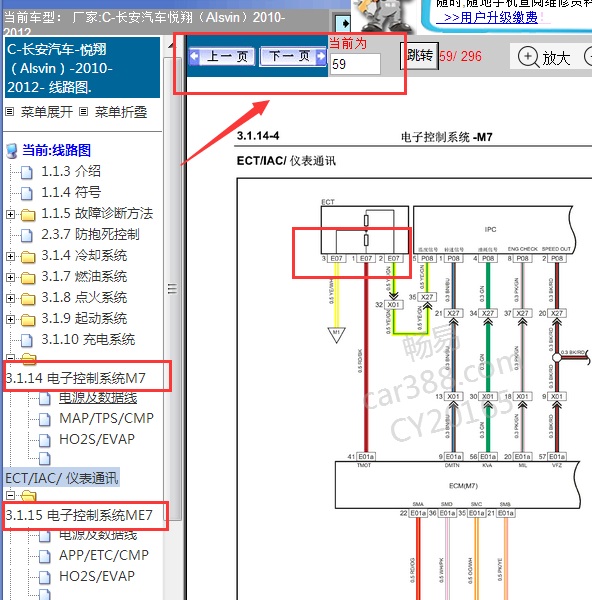The width and height of the screenshot is (592, 600).
Task: Expand the 3.1.7 燃油系统 folder
Action: click(x=10, y=277)
